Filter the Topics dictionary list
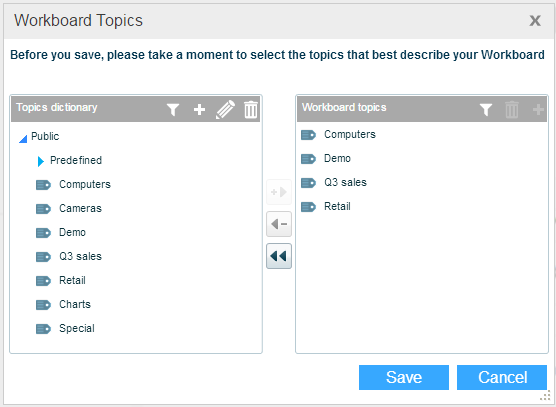Viewport: 556px width, 407px height. (x=173, y=109)
